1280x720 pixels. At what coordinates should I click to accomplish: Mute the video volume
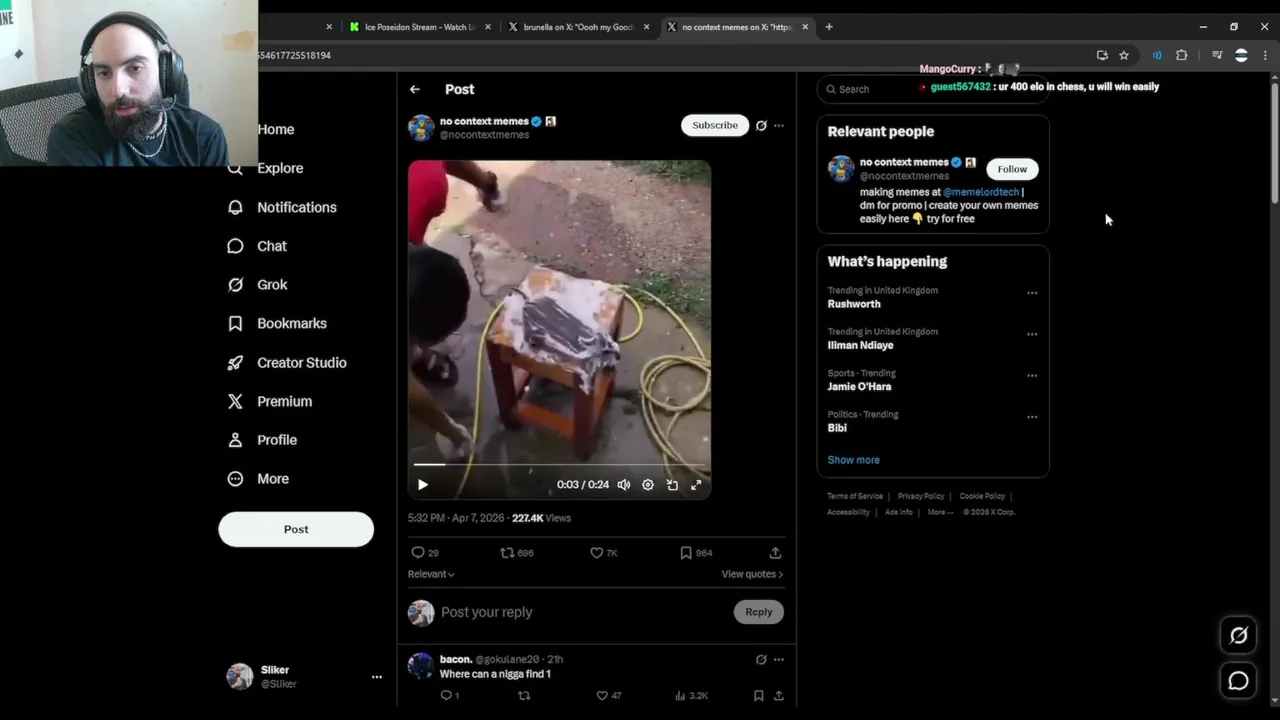pyautogui.click(x=624, y=484)
